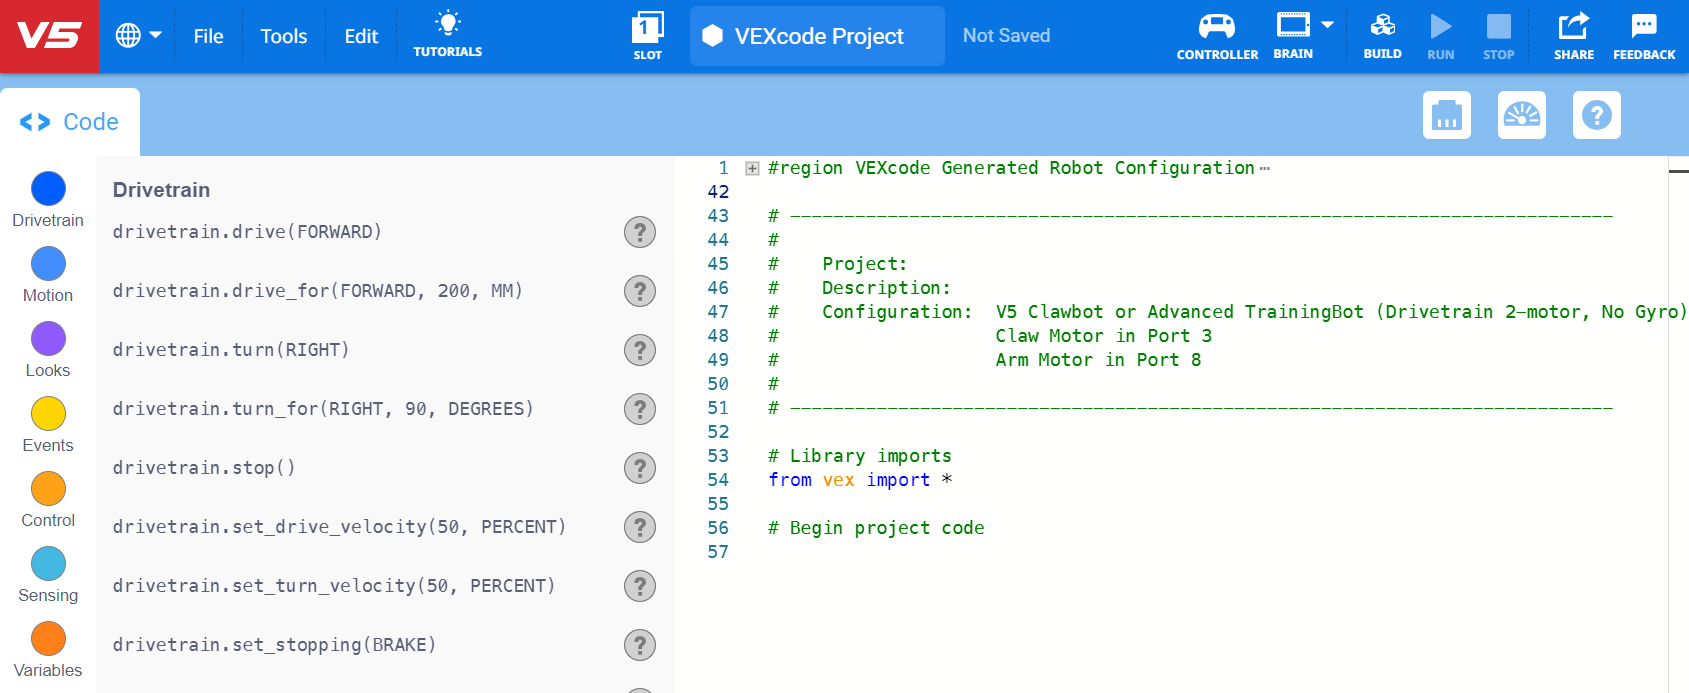The width and height of the screenshot is (1689, 693).
Task: Click the Share icon
Action: tap(1573, 36)
